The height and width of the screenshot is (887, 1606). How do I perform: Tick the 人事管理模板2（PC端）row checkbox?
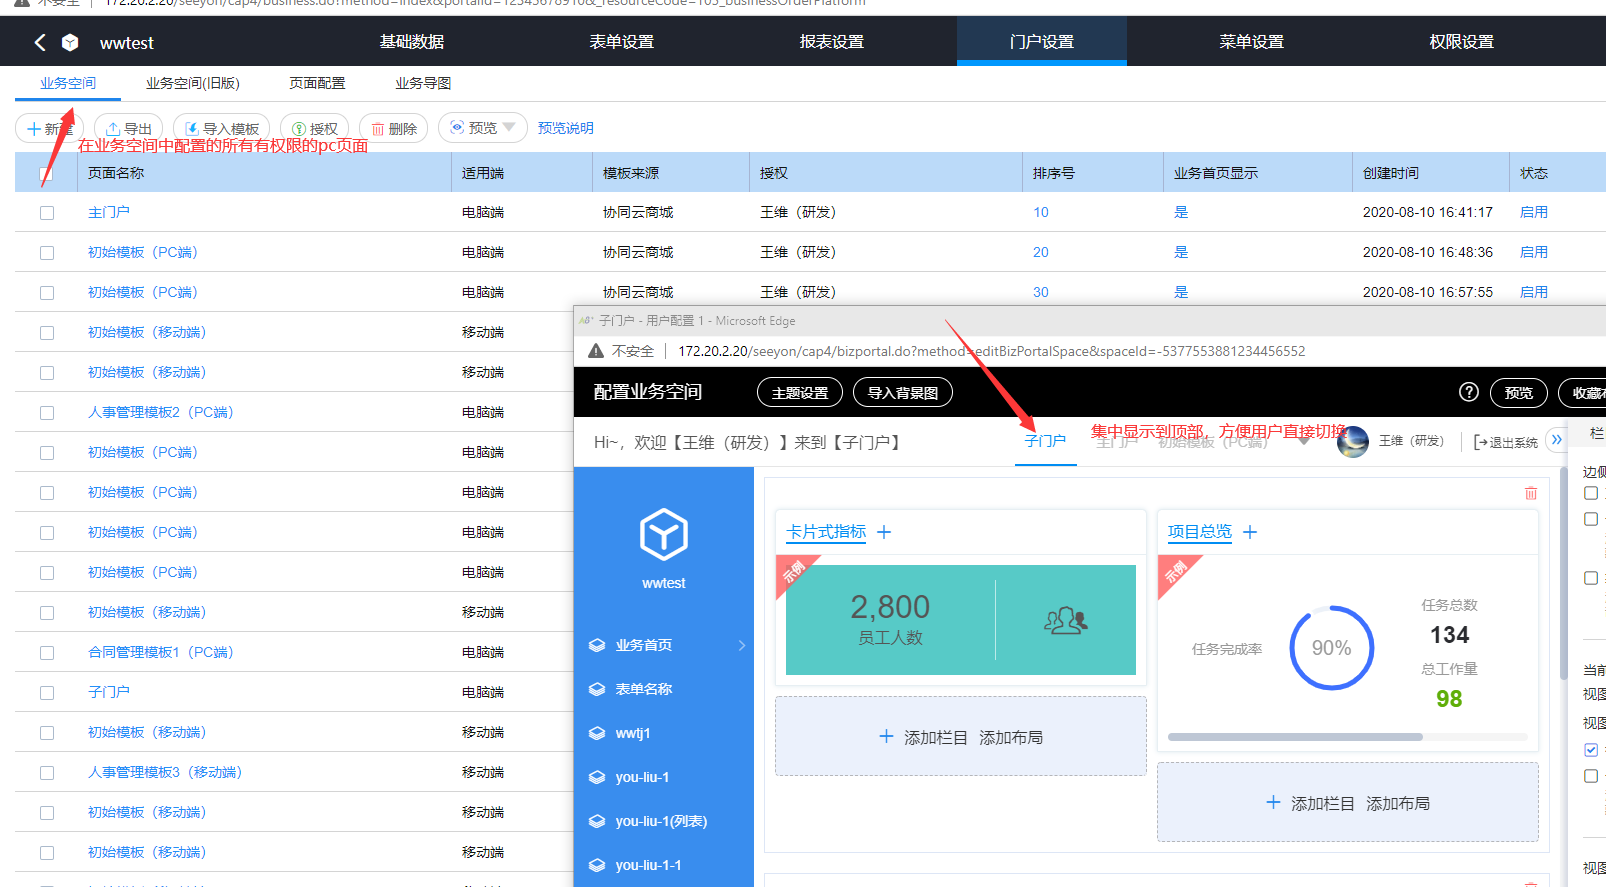coord(47,413)
